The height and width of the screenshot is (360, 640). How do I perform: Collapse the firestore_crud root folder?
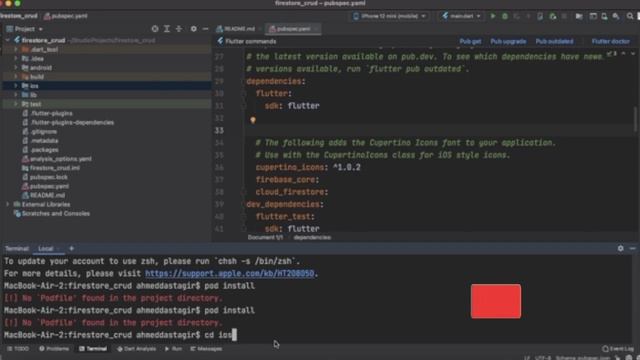pyautogui.click(x=8, y=40)
